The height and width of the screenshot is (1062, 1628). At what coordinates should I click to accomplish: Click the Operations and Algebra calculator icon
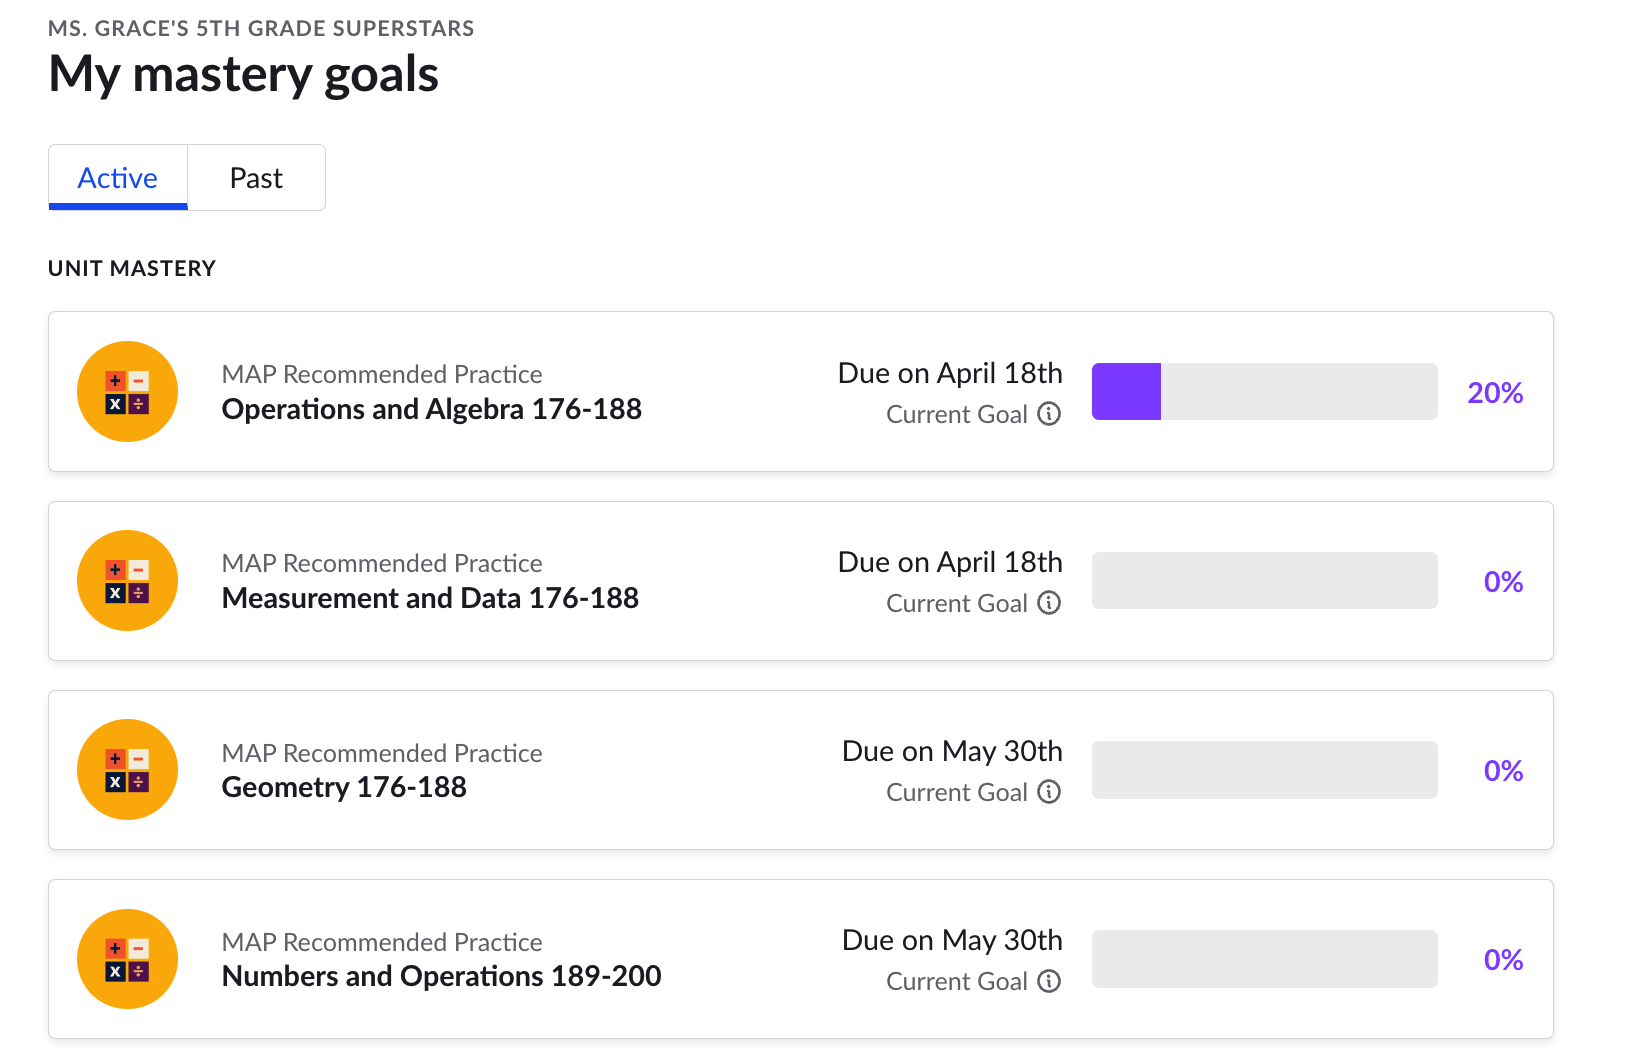[x=127, y=392]
